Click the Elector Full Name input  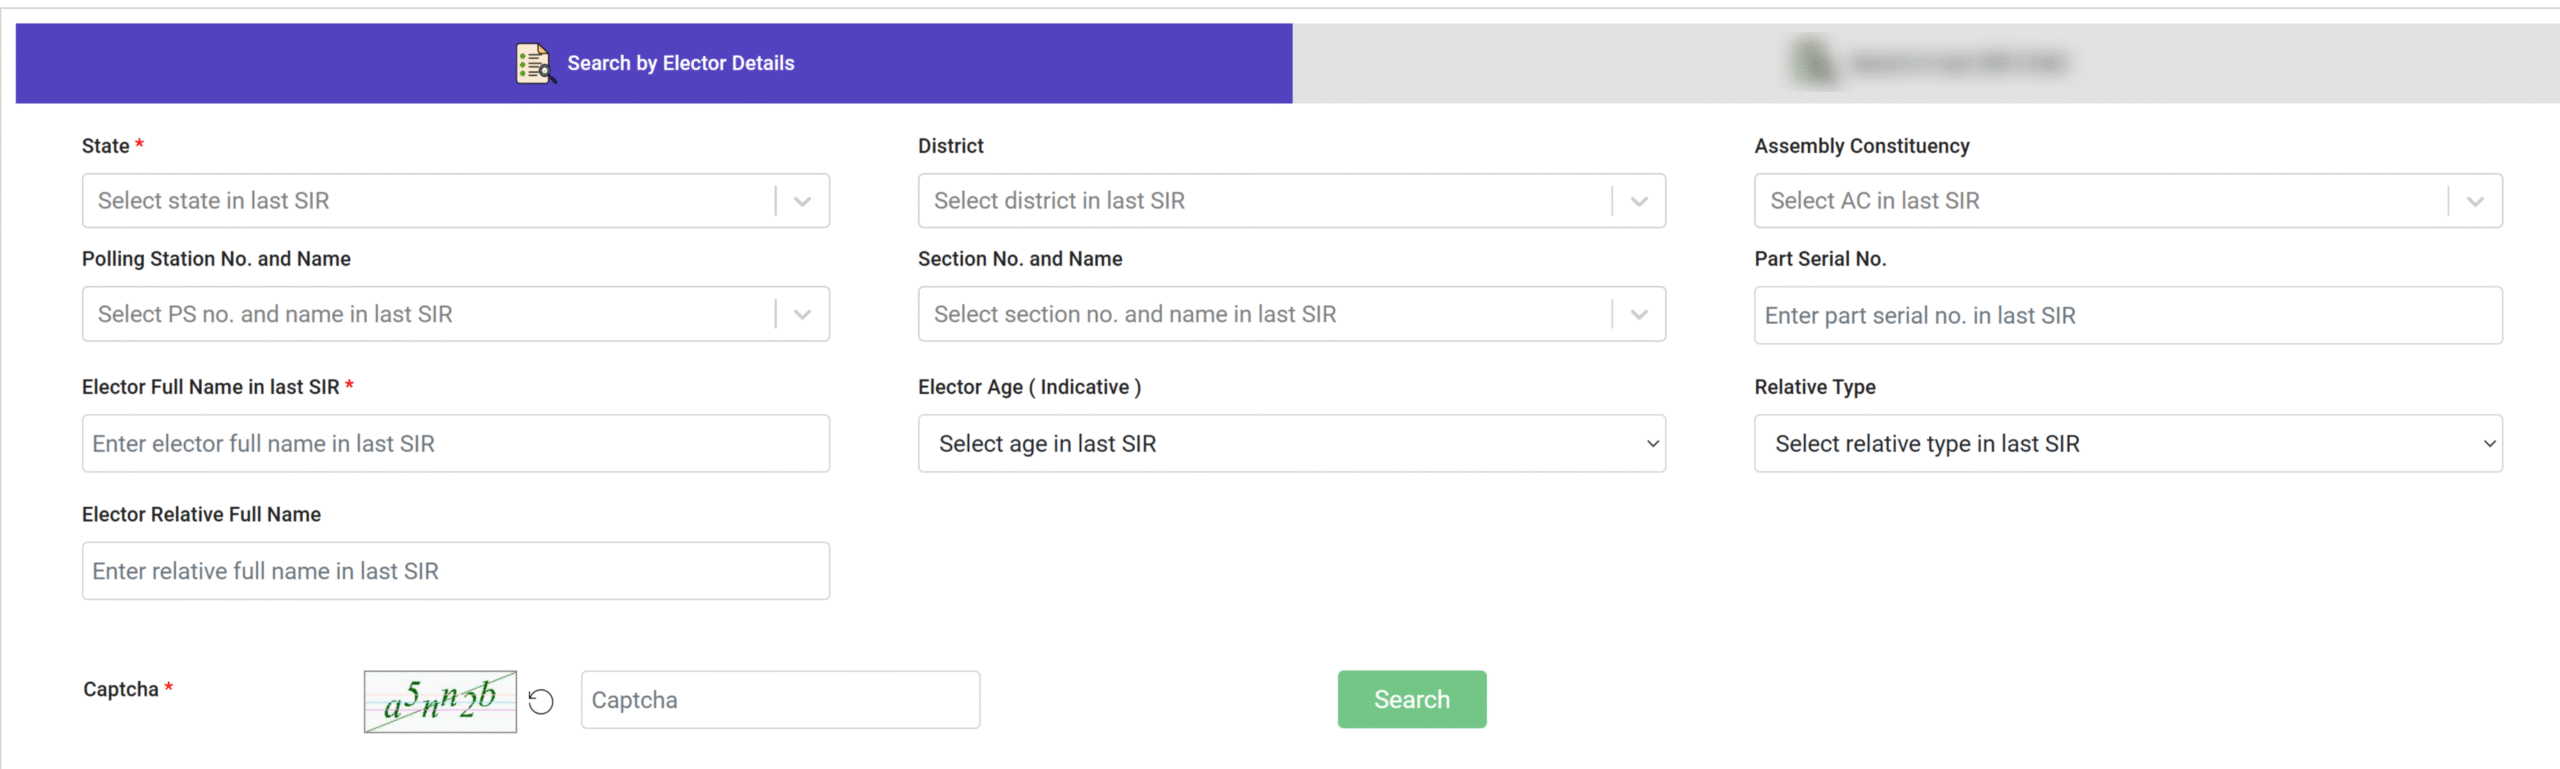[455, 443]
